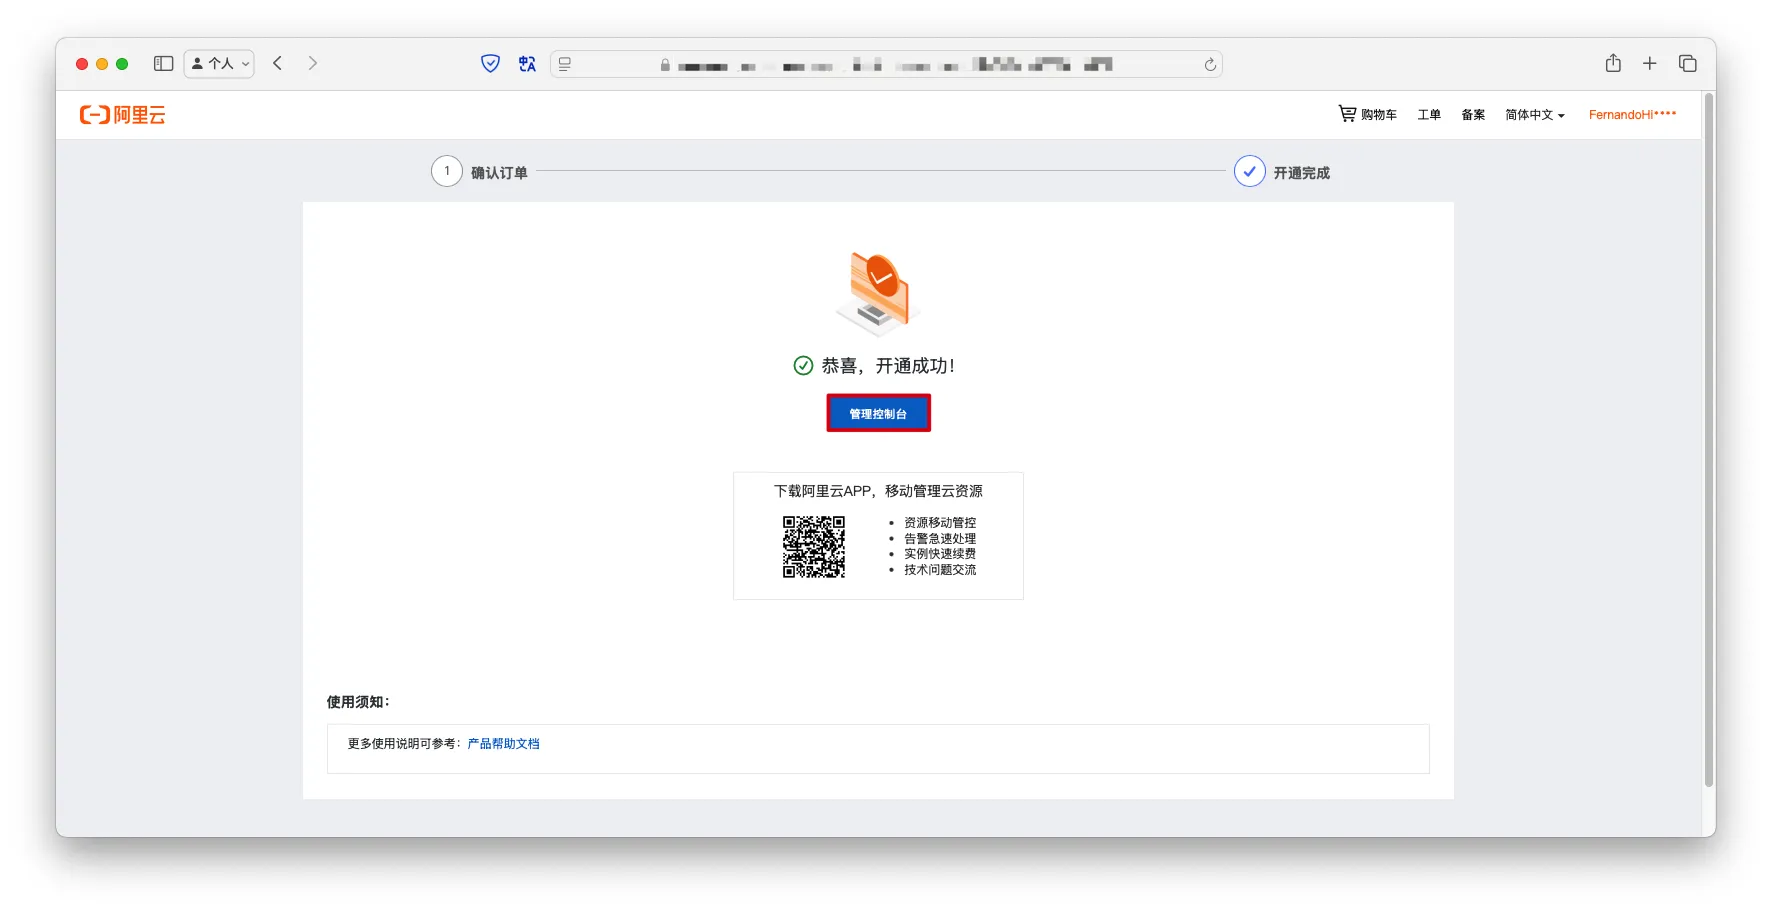Reload the page using refresh icon
This screenshot has width=1772, height=911.
click(x=1210, y=65)
